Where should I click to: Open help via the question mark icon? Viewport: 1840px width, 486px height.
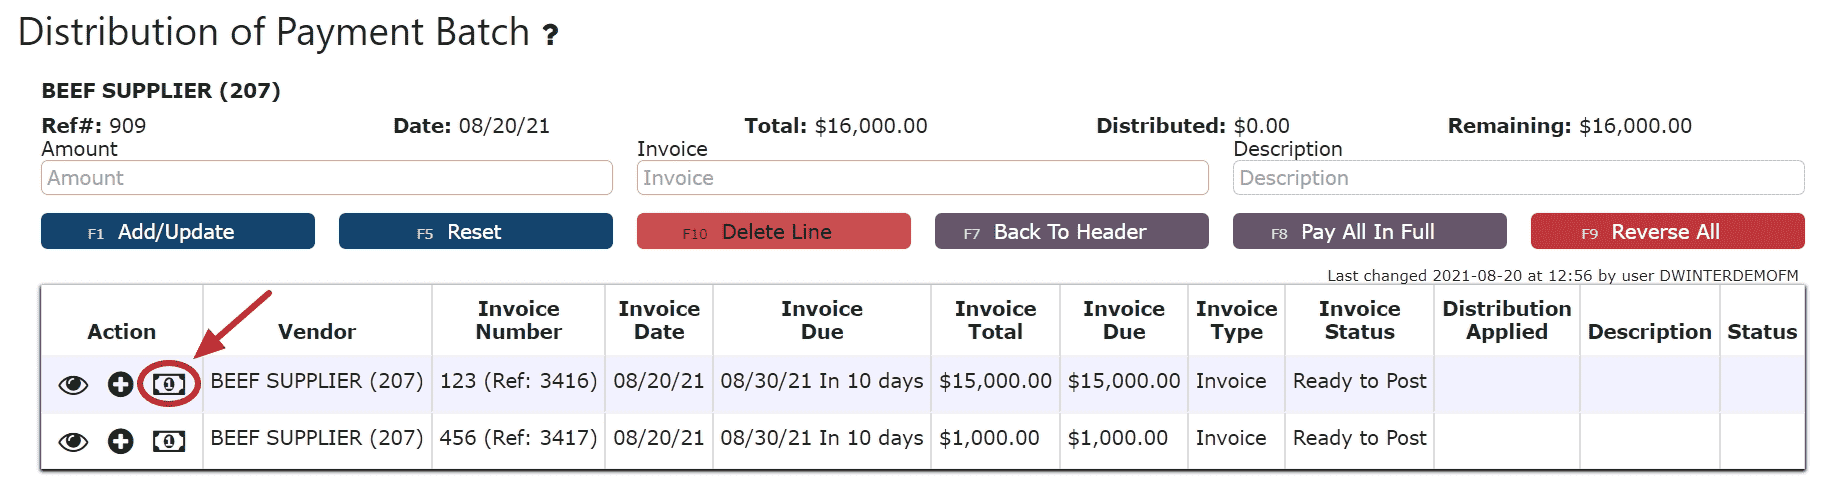pos(550,36)
